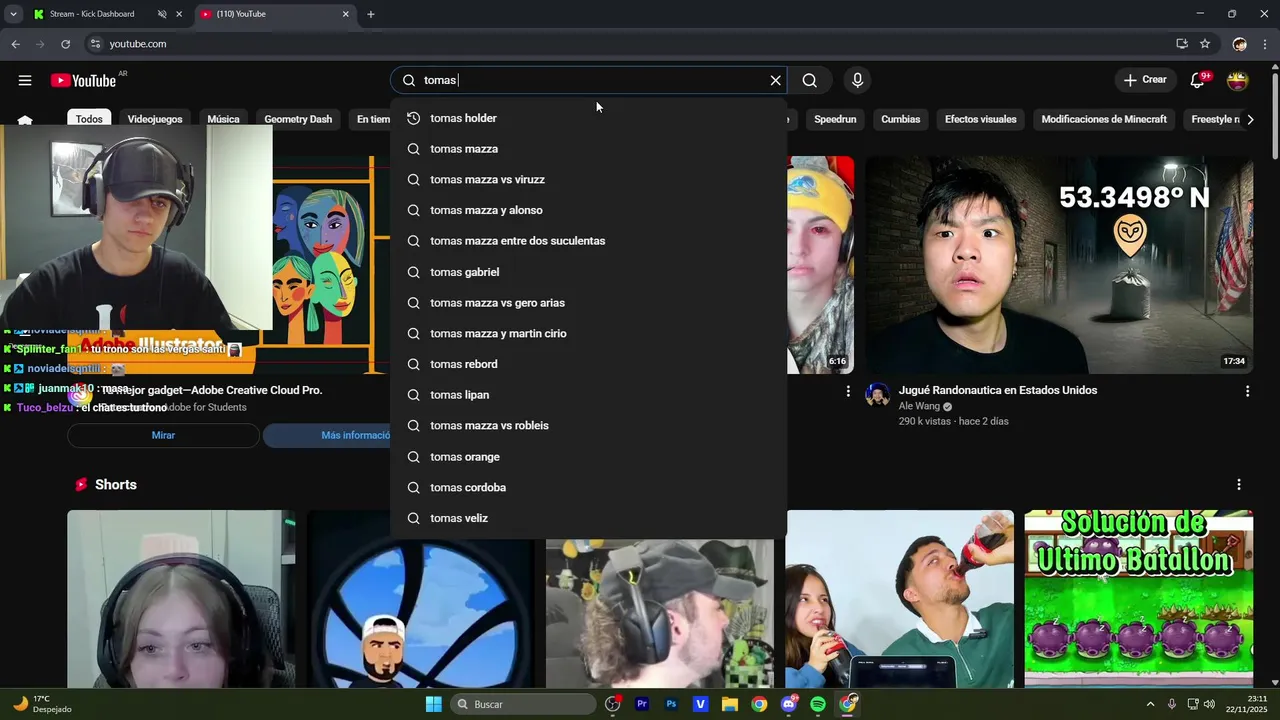Image resolution: width=1280 pixels, height=720 pixels.
Task: Choose suggestion 'tomas mazza entre dos suculentas'
Action: [x=588, y=241]
